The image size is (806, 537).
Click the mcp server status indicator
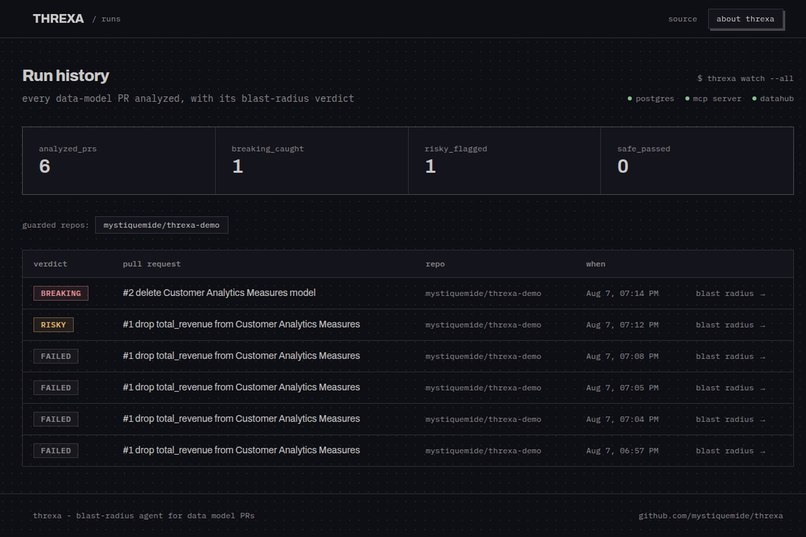[x=713, y=99]
